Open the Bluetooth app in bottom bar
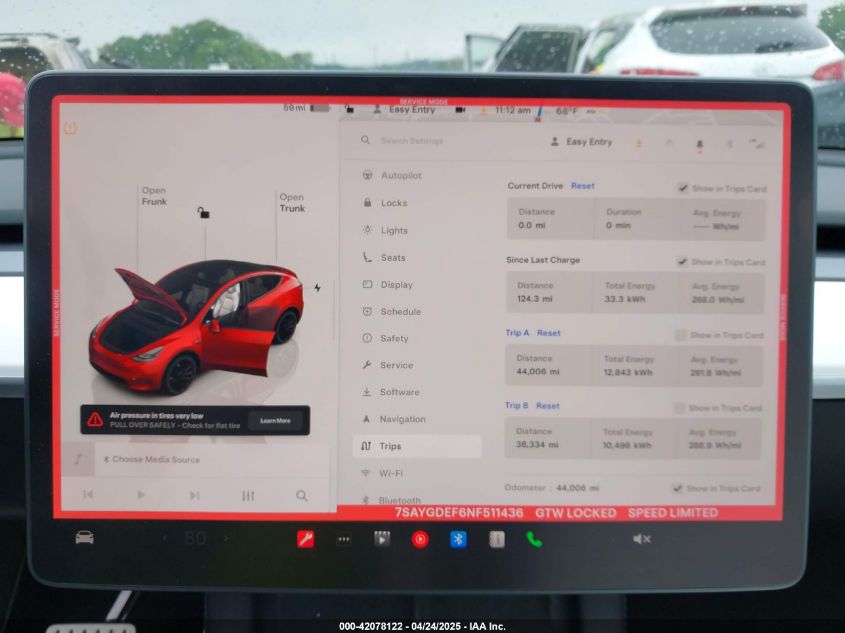 point(458,539)
